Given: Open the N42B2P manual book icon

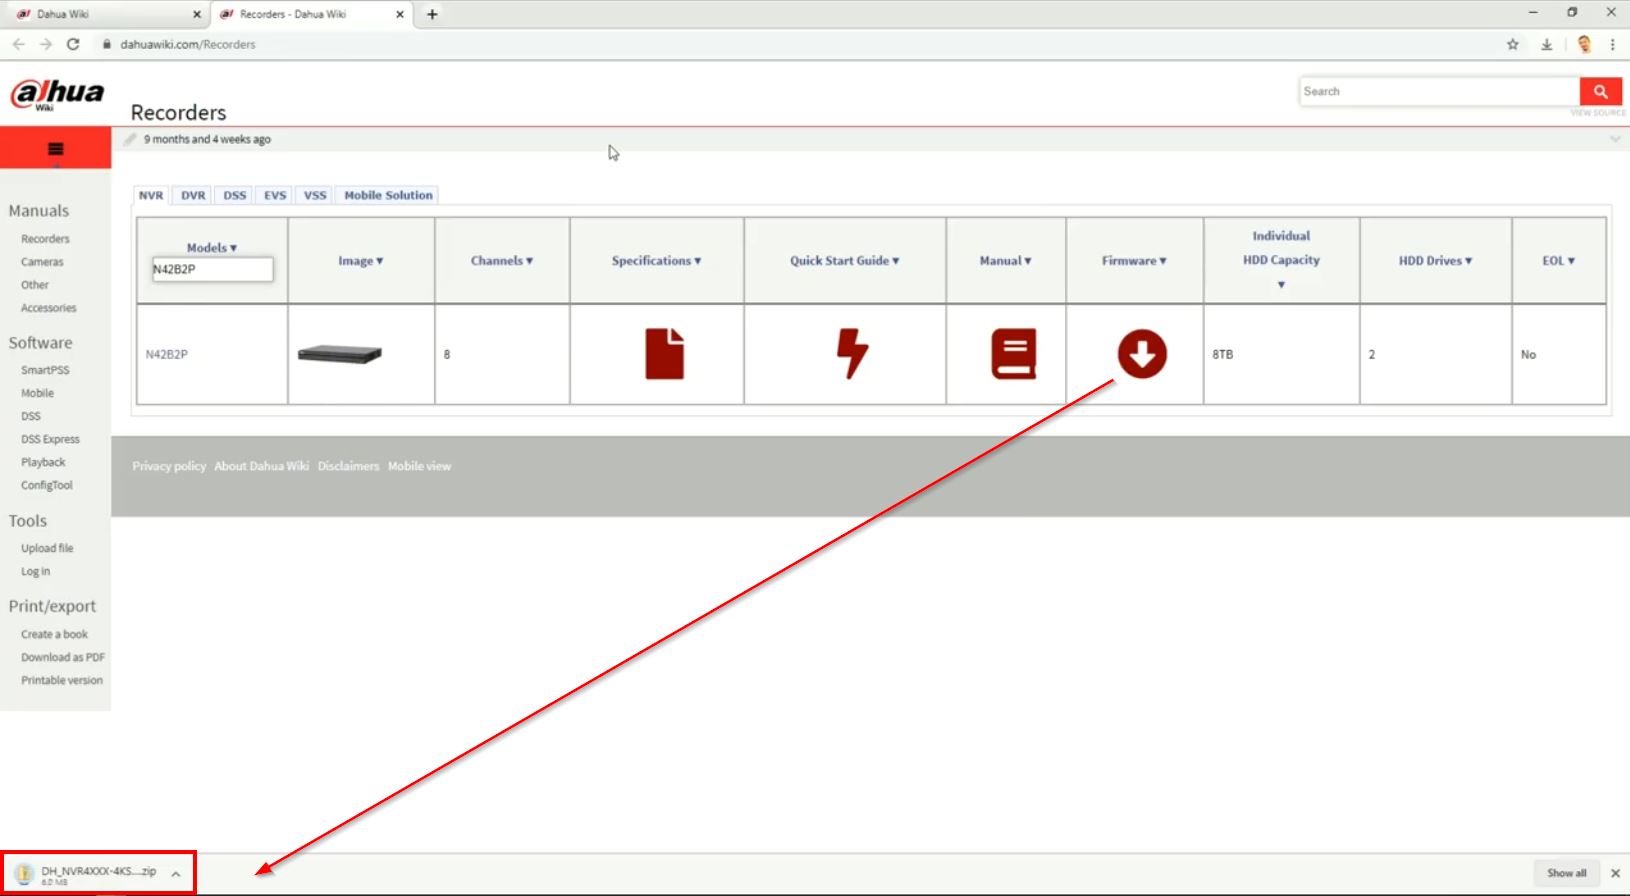Looking at the screenshot, I should pyautogui.click(x=1013, y=354).
